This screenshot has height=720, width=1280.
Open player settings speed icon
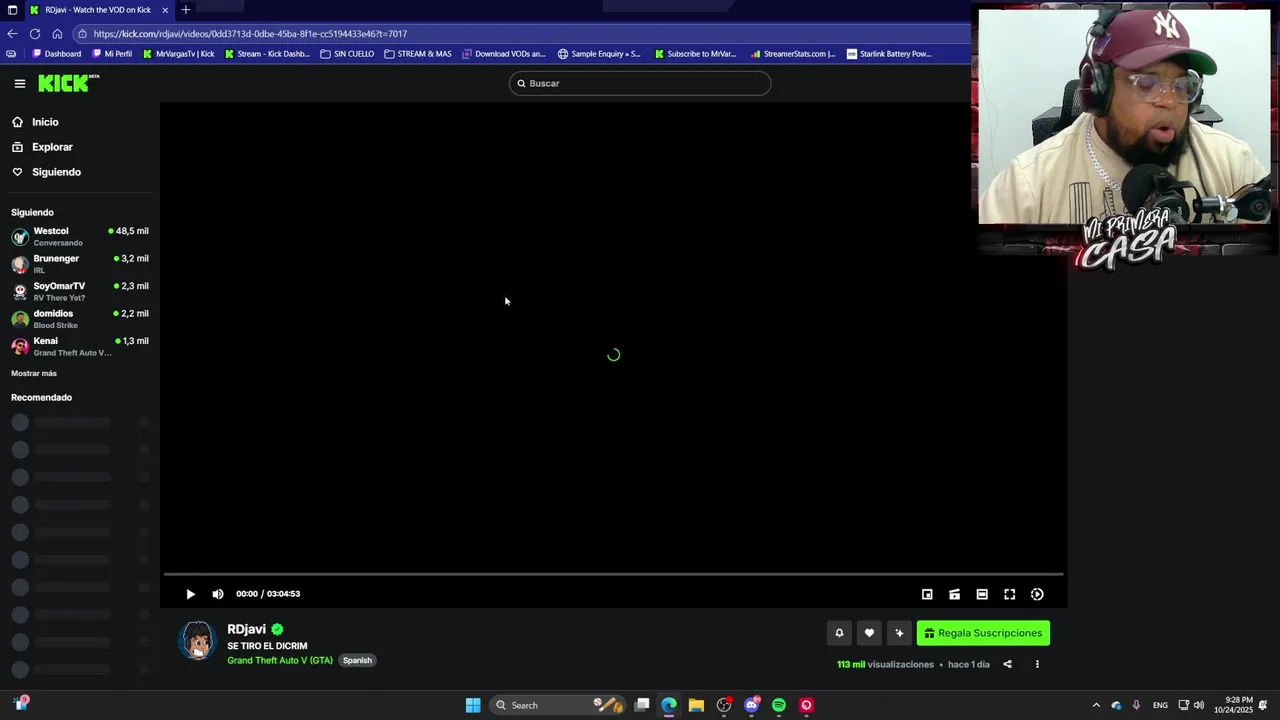pos(1037,594)
